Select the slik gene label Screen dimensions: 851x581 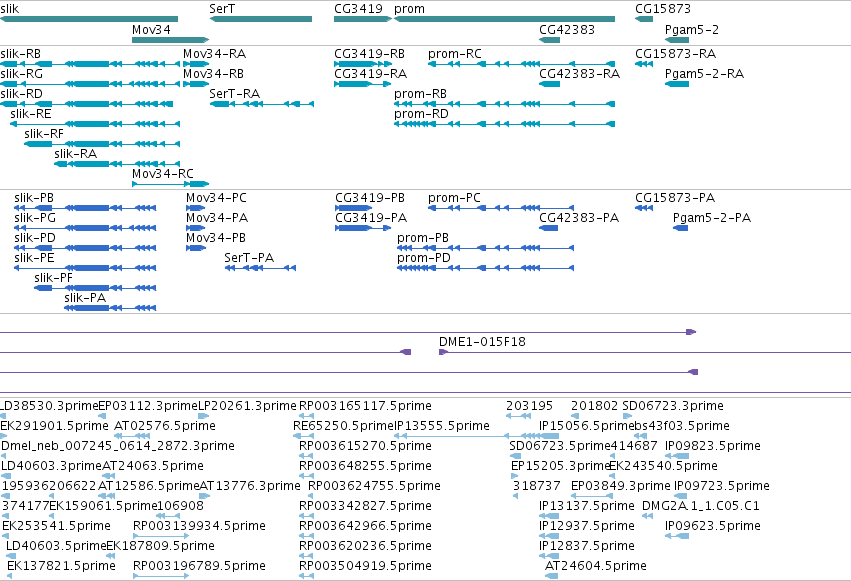tap(10, 9)
